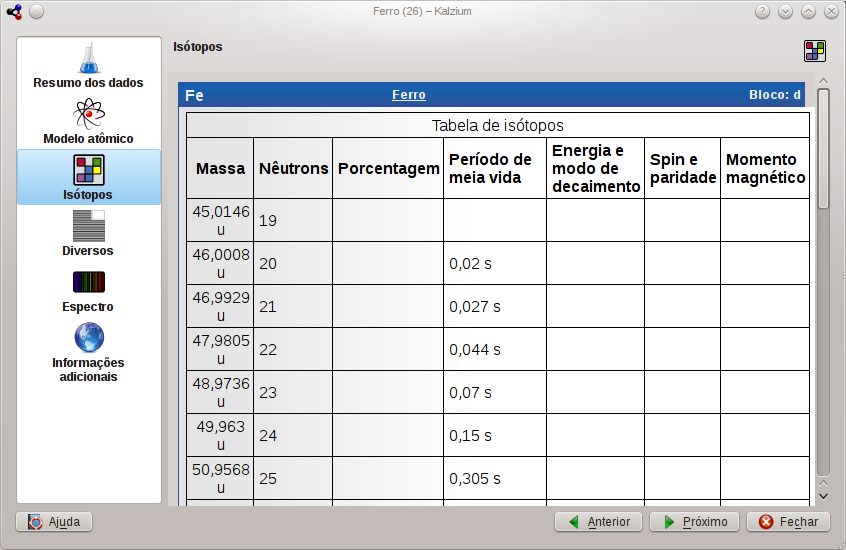Click the neutron count 21 cell

click(x=293, y=306)
